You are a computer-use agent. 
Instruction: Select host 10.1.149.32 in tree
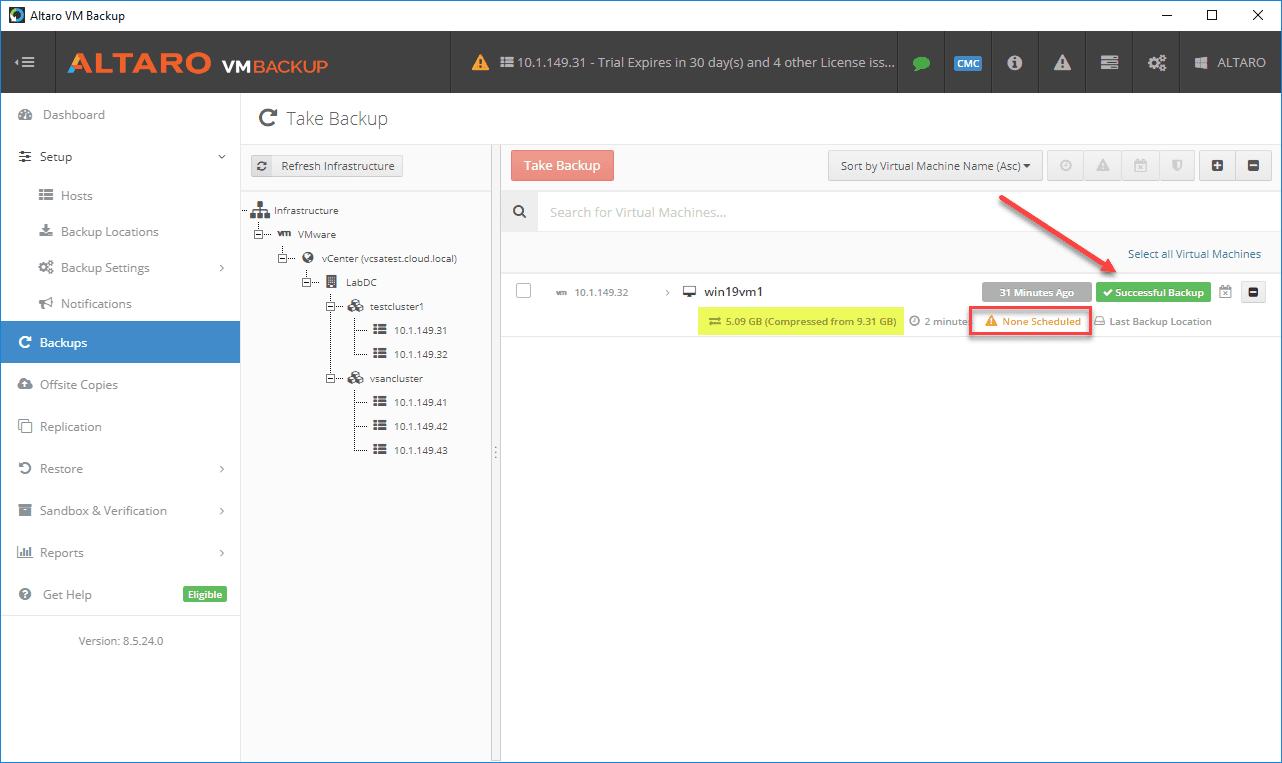420,354
